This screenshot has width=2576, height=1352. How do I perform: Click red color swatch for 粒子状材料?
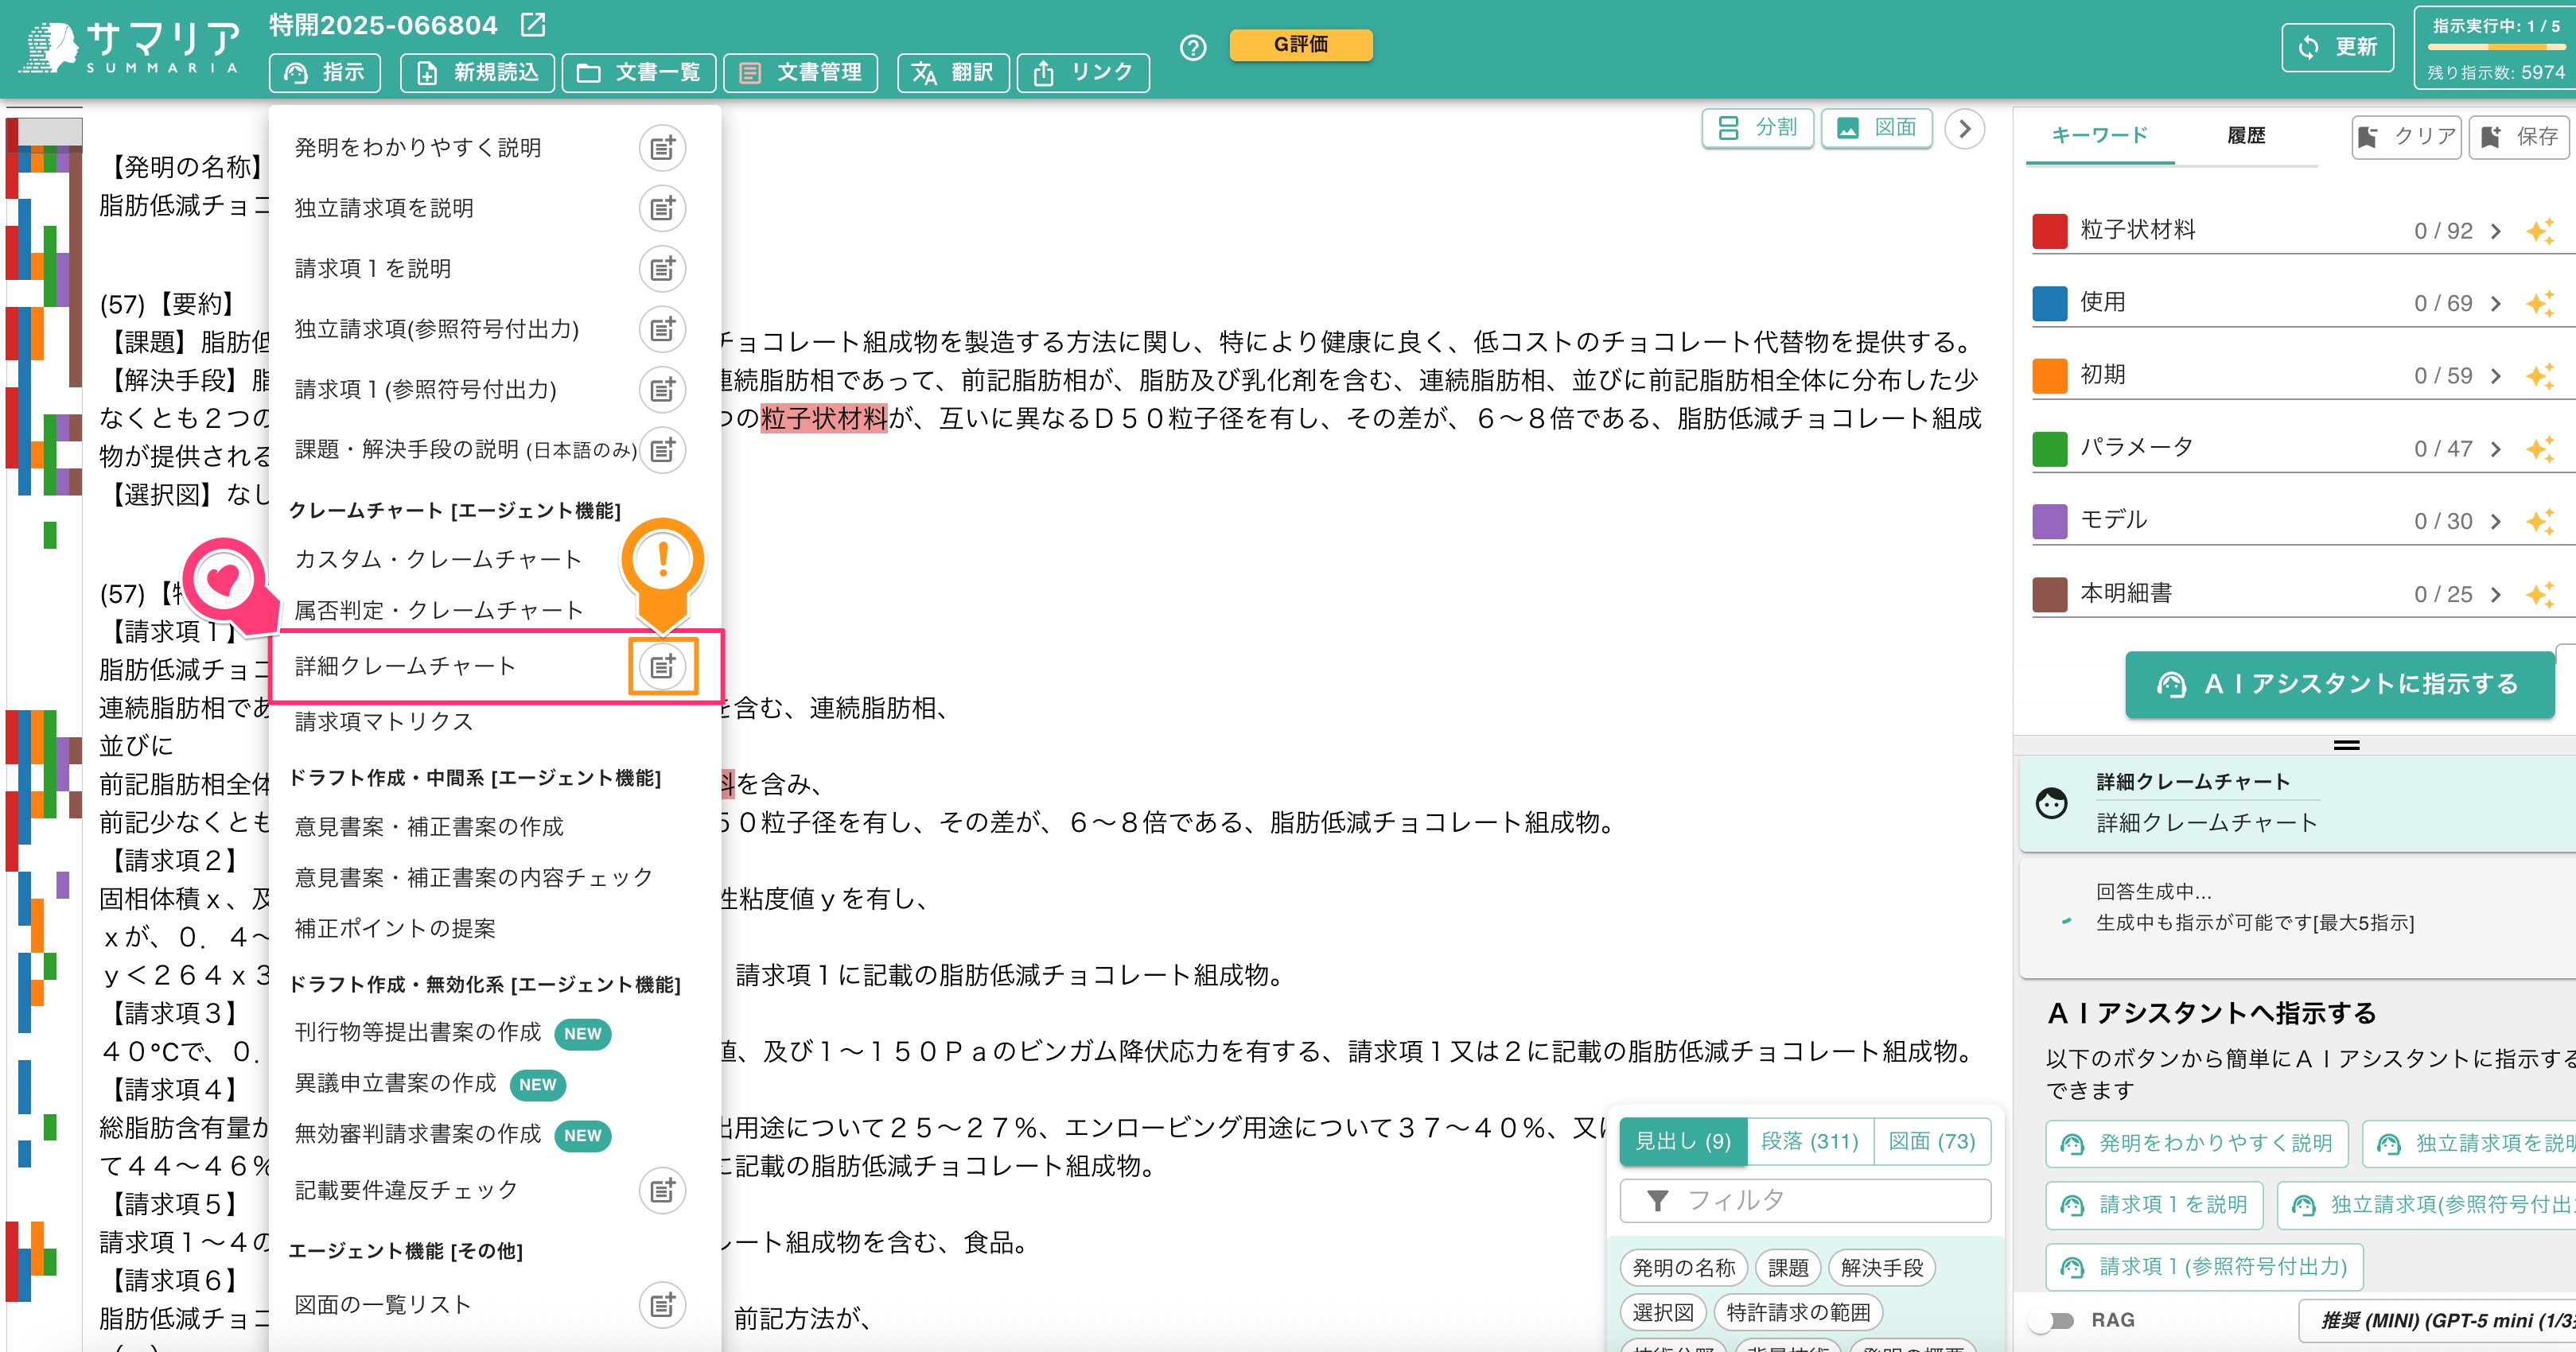click(2050, 231)
